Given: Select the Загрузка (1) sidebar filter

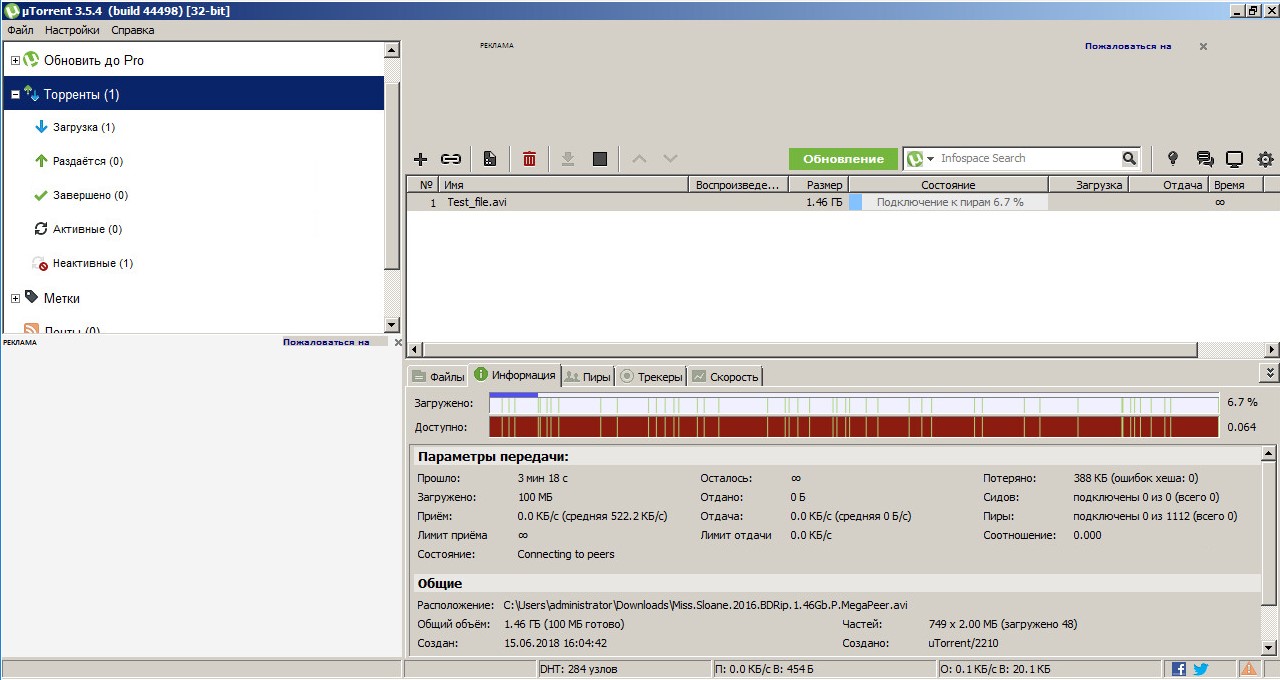Looking at the screenshot, I should coord(83,127).
